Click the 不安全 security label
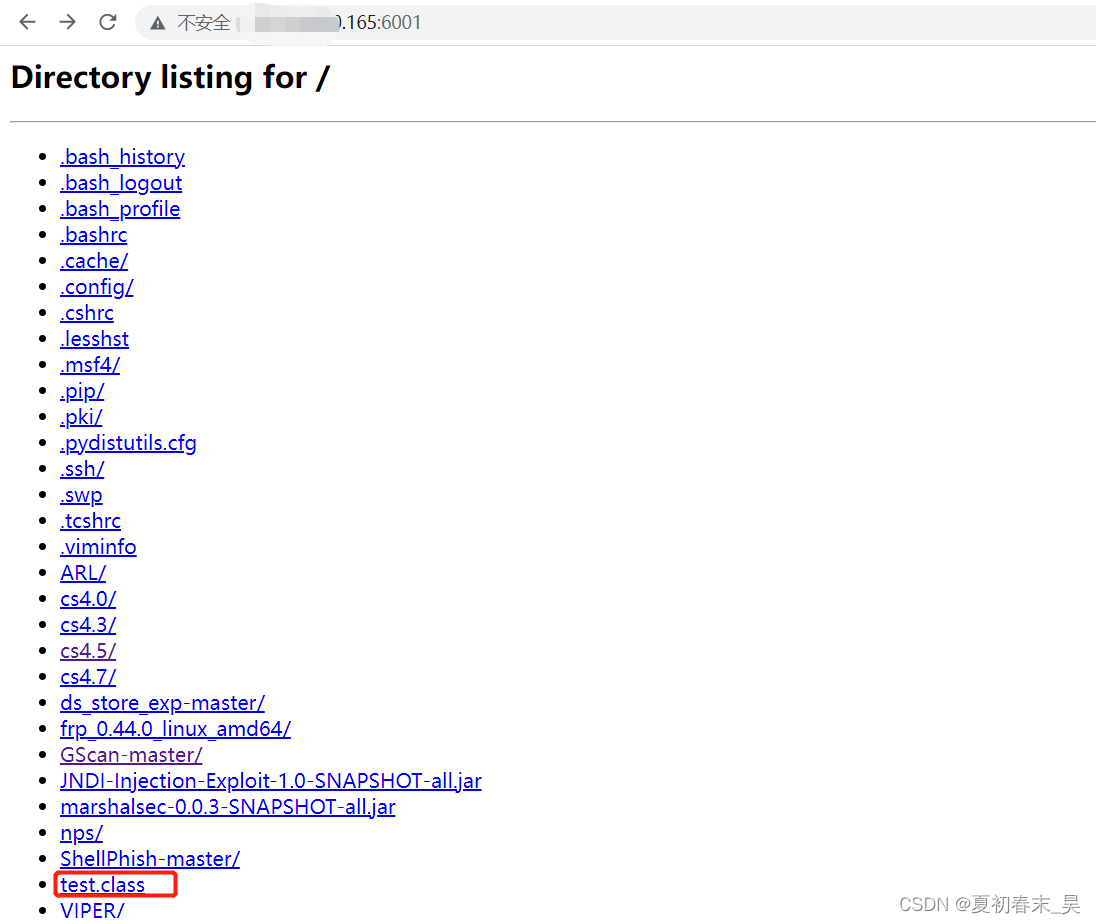 pos(203,23)
